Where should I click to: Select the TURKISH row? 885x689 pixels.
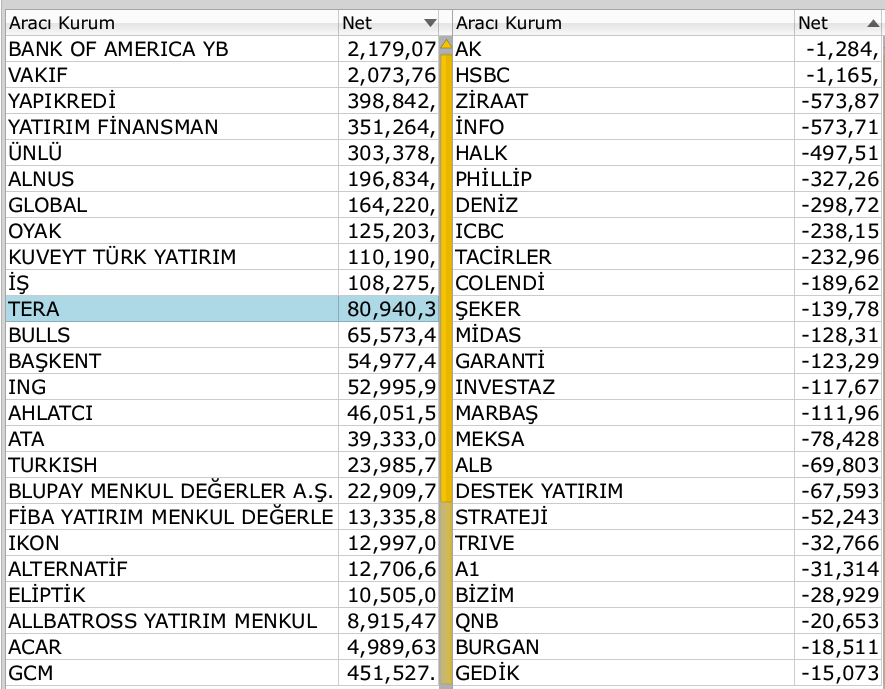(222, 465)
